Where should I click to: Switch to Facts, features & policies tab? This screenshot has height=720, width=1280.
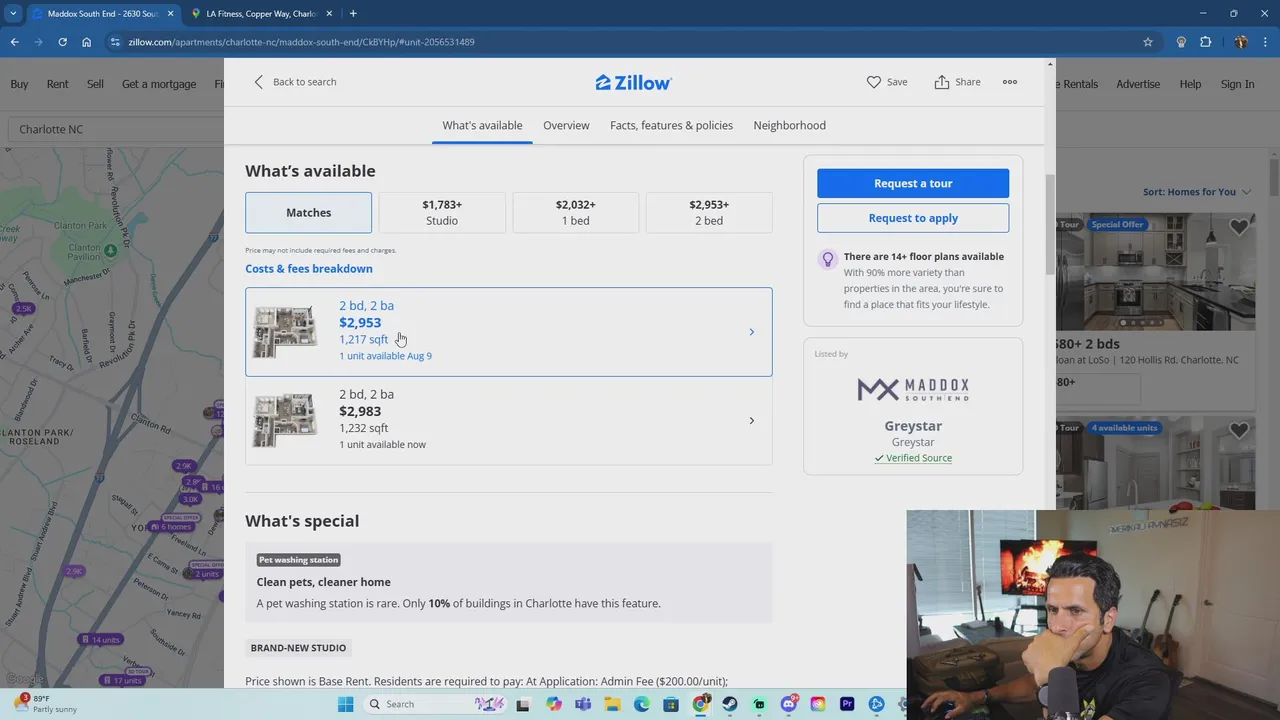tap(671, 125)
